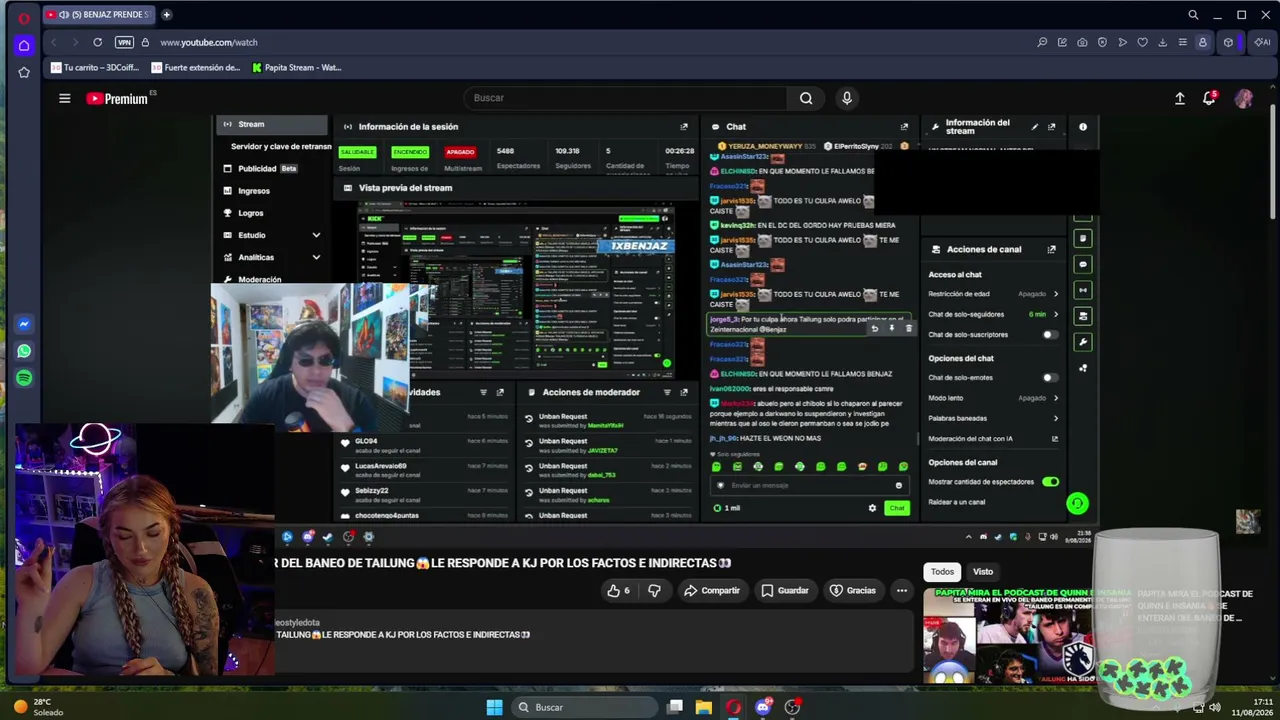This screenshot has height=720, width=1280.
Task: Open Opera easy setup sliders icon
Action: (1182, 42)
